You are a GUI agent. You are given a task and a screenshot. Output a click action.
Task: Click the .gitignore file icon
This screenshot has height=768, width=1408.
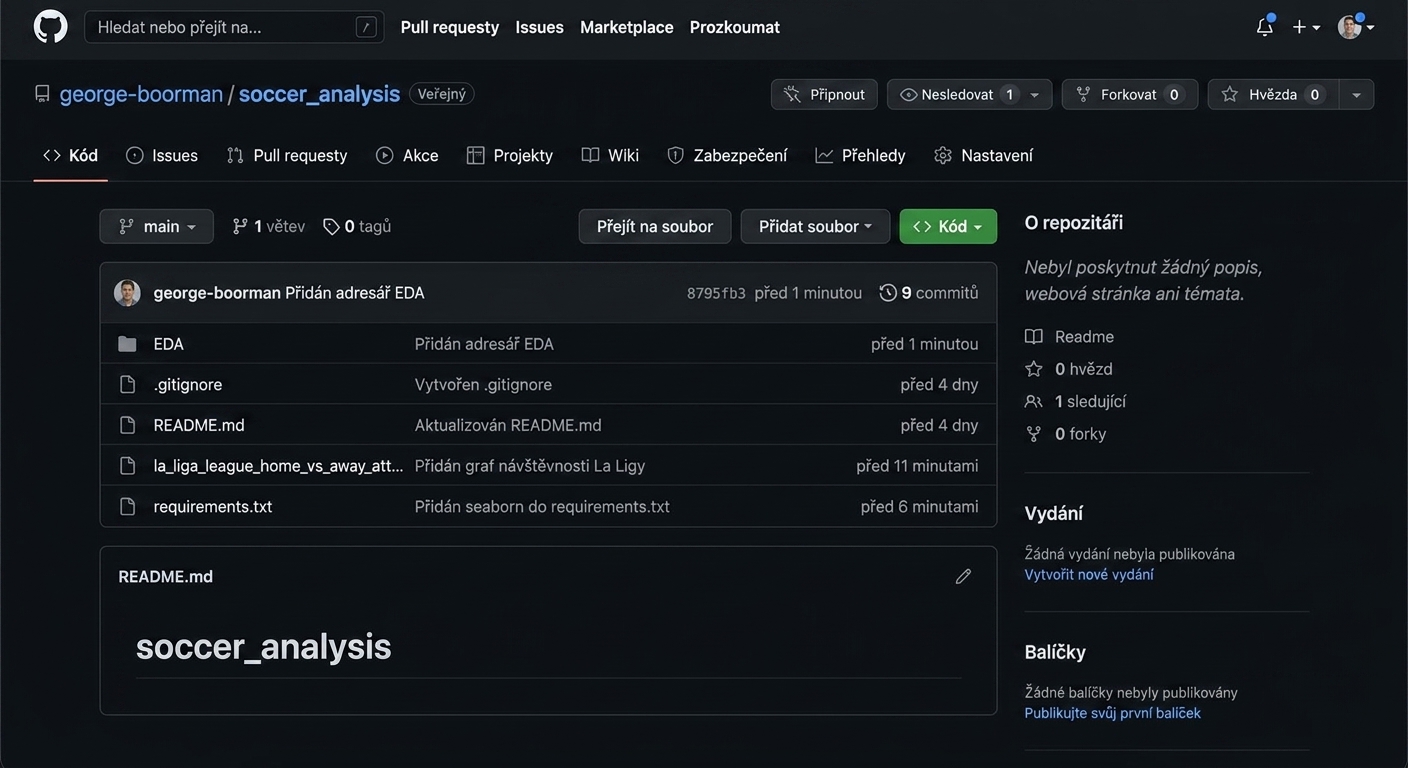[127, 385]
